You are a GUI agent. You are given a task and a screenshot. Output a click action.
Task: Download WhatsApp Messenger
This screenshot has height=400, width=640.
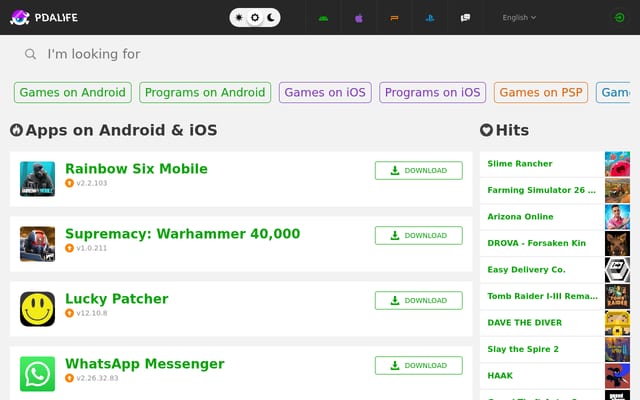click(x=419, y=365)
